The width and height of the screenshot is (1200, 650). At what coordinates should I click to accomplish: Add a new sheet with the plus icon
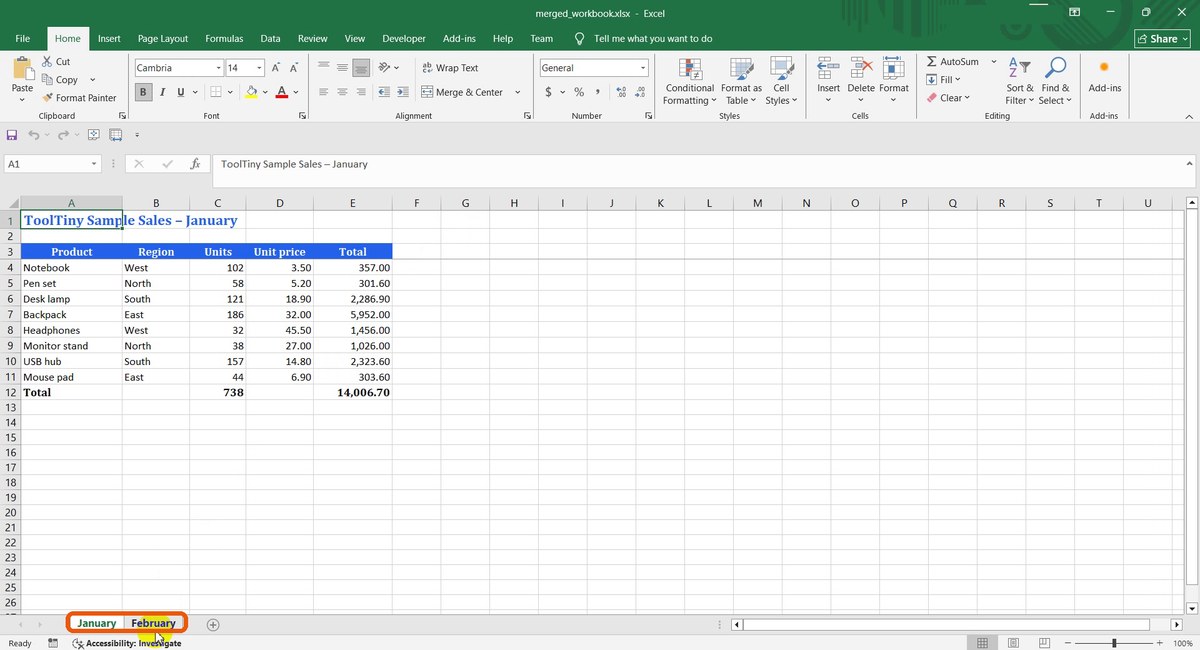213,624
